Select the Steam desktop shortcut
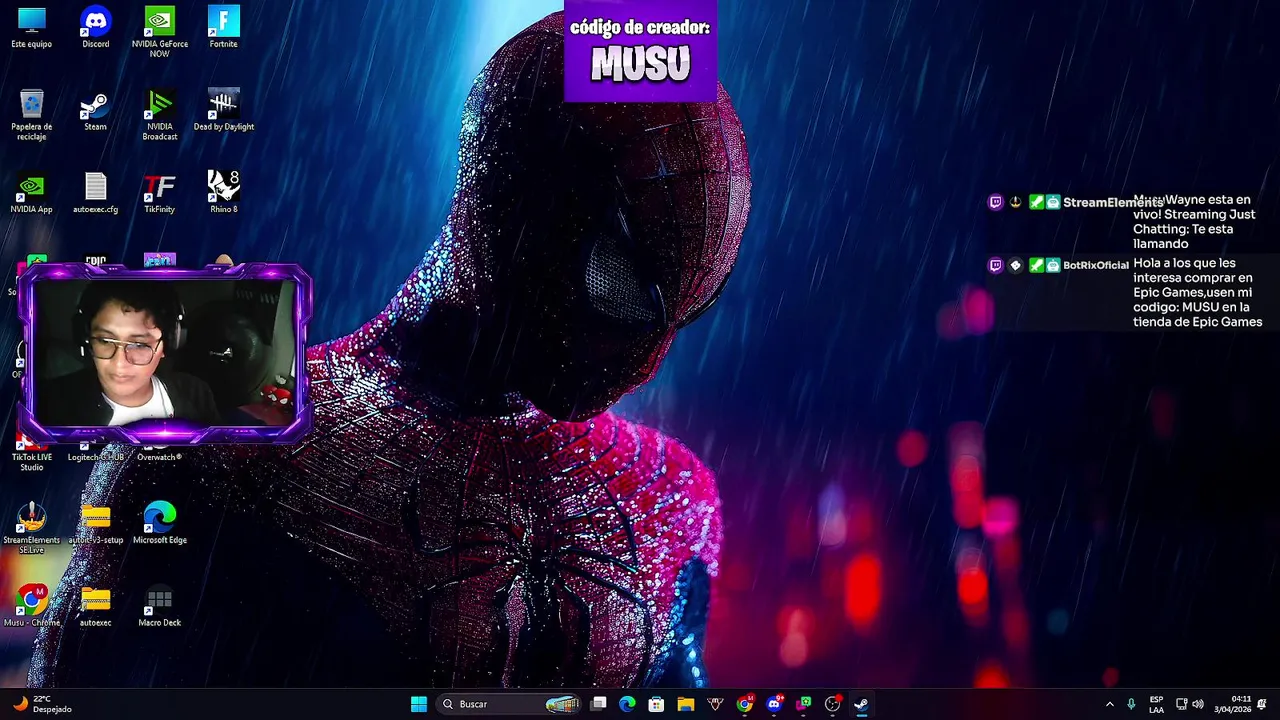The width and height of the screenshot is (1280, 720). (95, 110)
